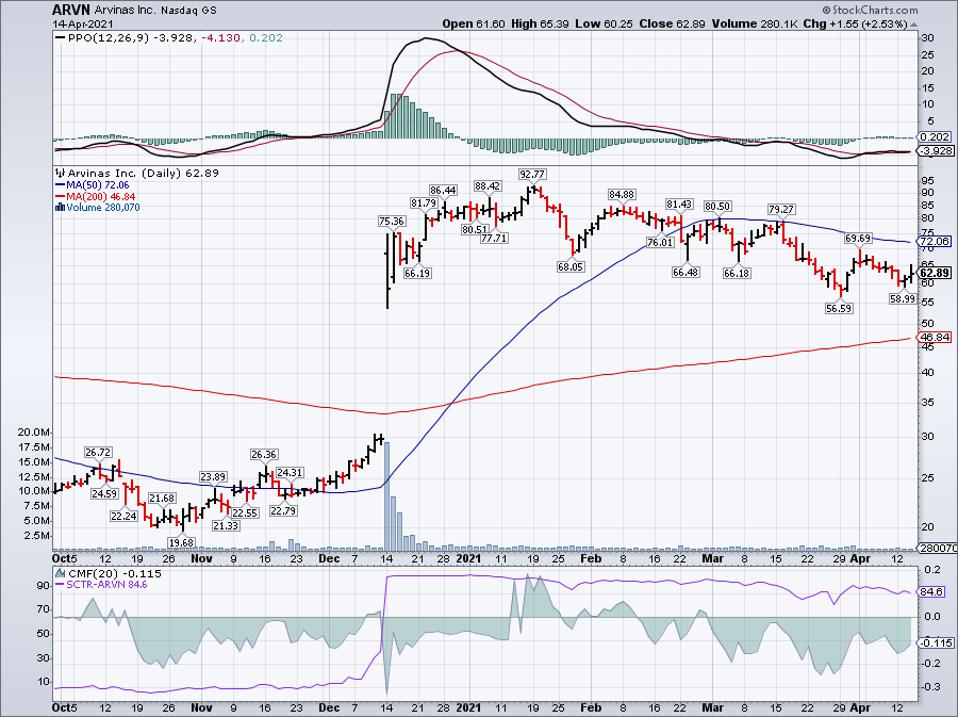Click the 66.48 low price label
This screenshot has width=958, height=717.
(686, 272)
